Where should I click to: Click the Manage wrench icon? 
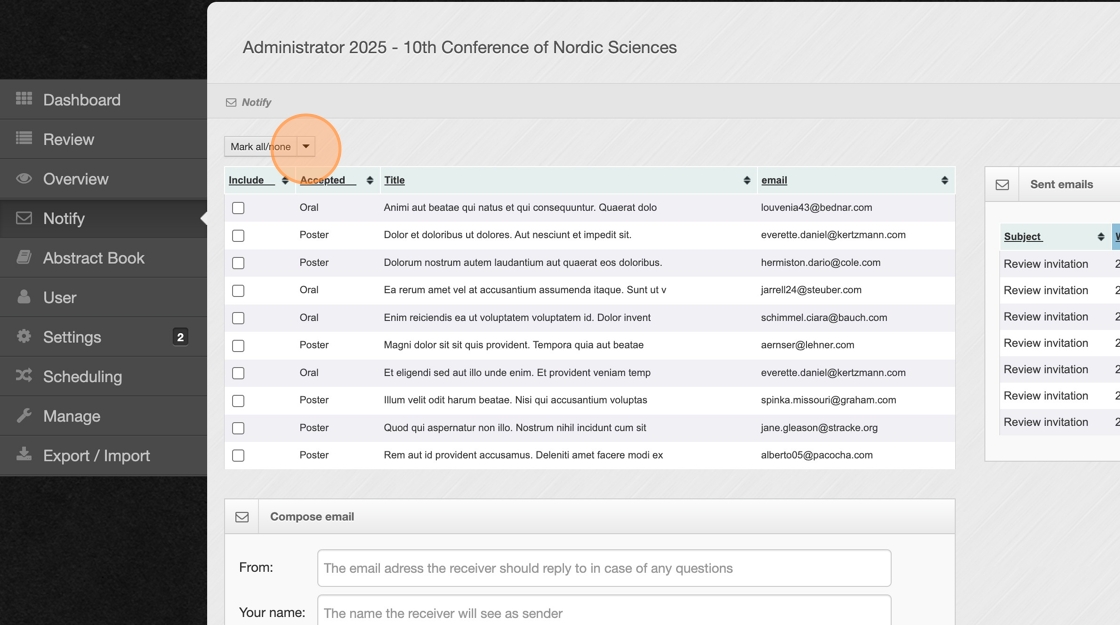(x=24, y=415)
